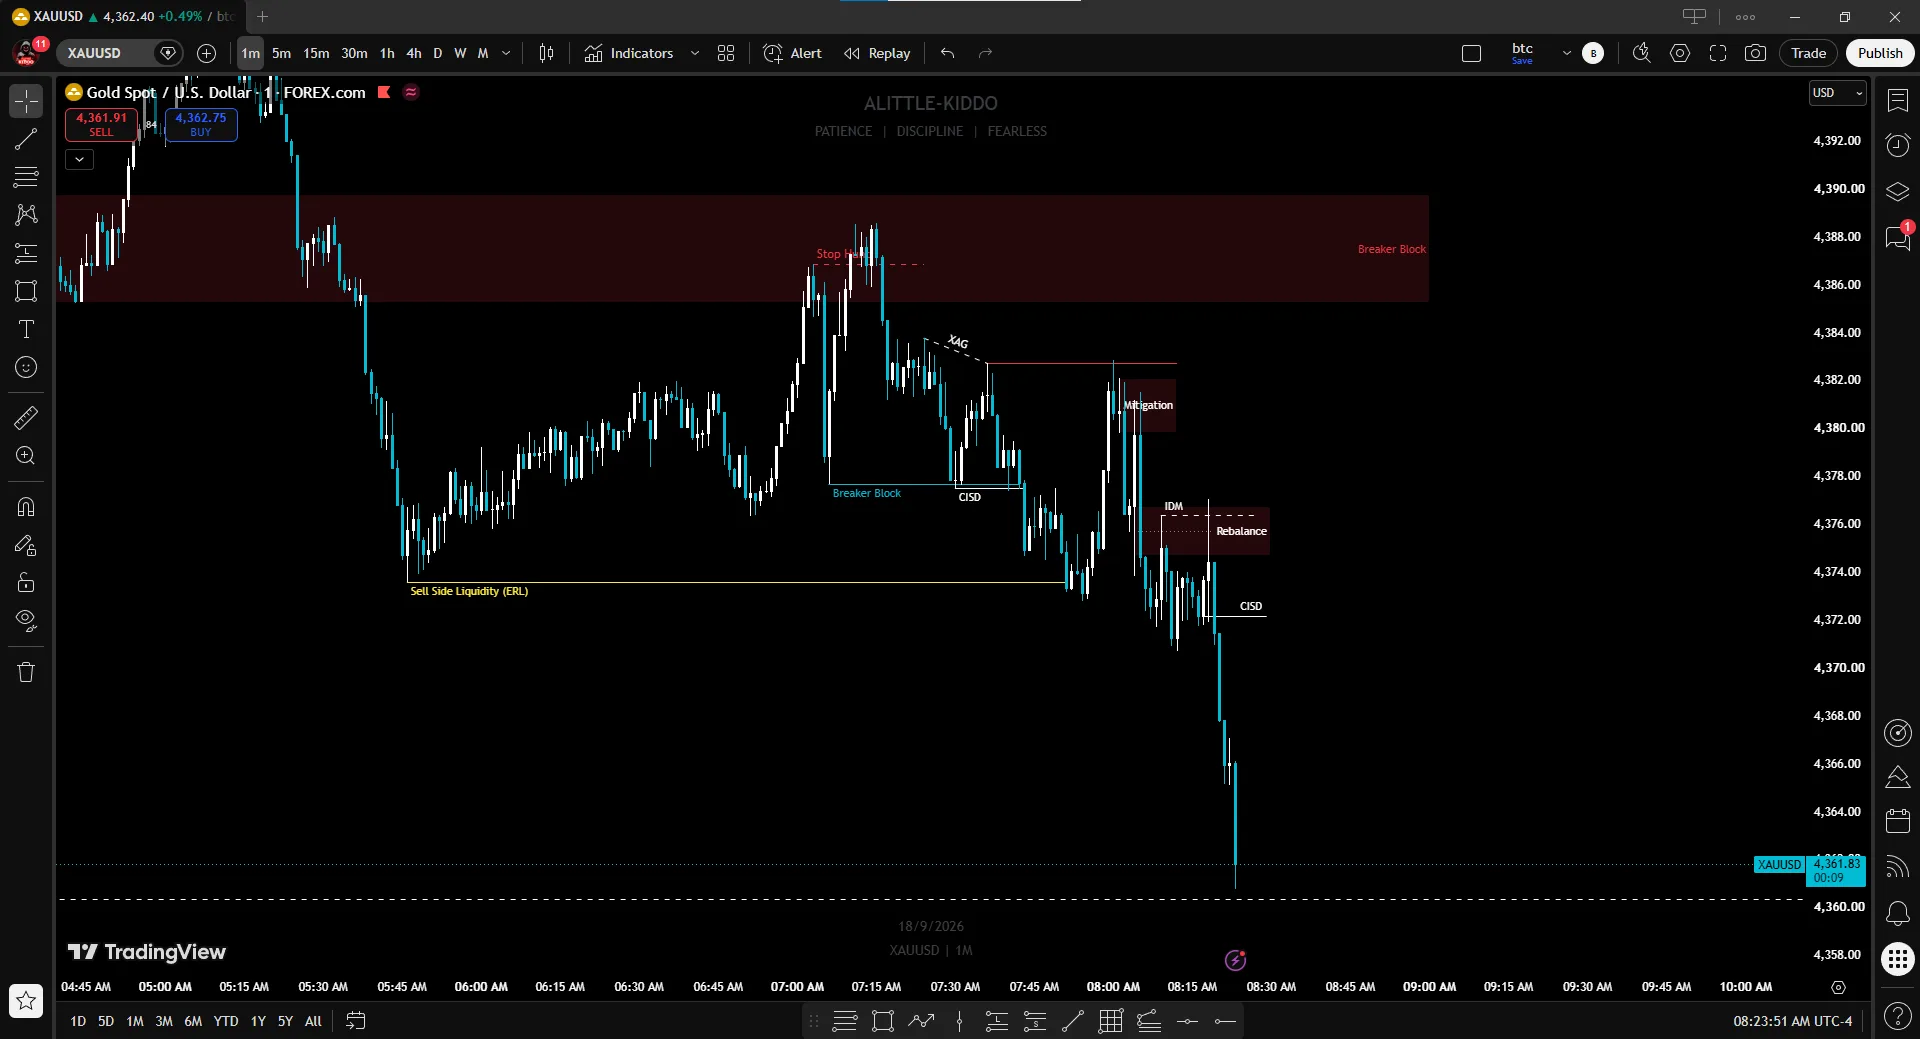This screenshot has height=1039, width=1920.
Task: Take a chart snapshot with camera
Action: coord(1755,53)
